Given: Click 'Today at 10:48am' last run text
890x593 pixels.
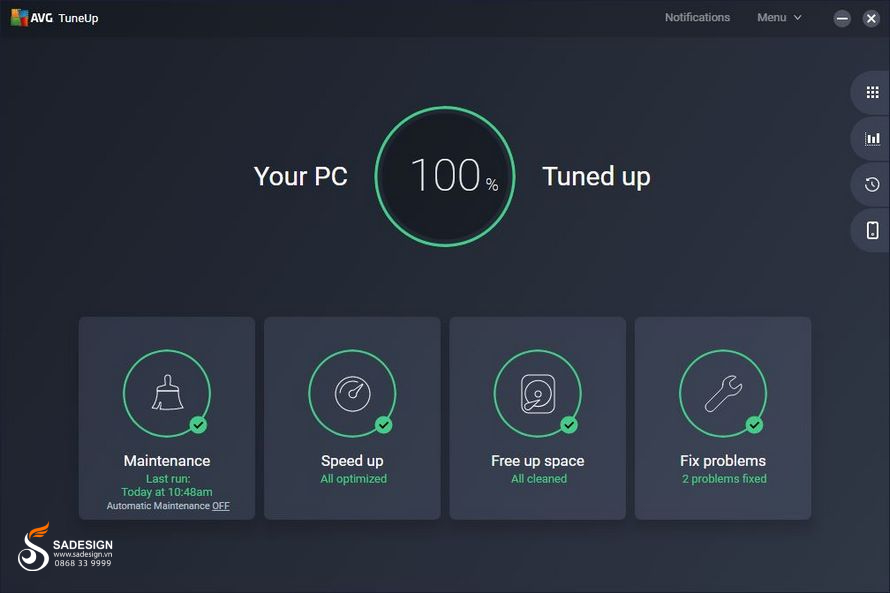Looking at the screenshot, I should (167, 492).
